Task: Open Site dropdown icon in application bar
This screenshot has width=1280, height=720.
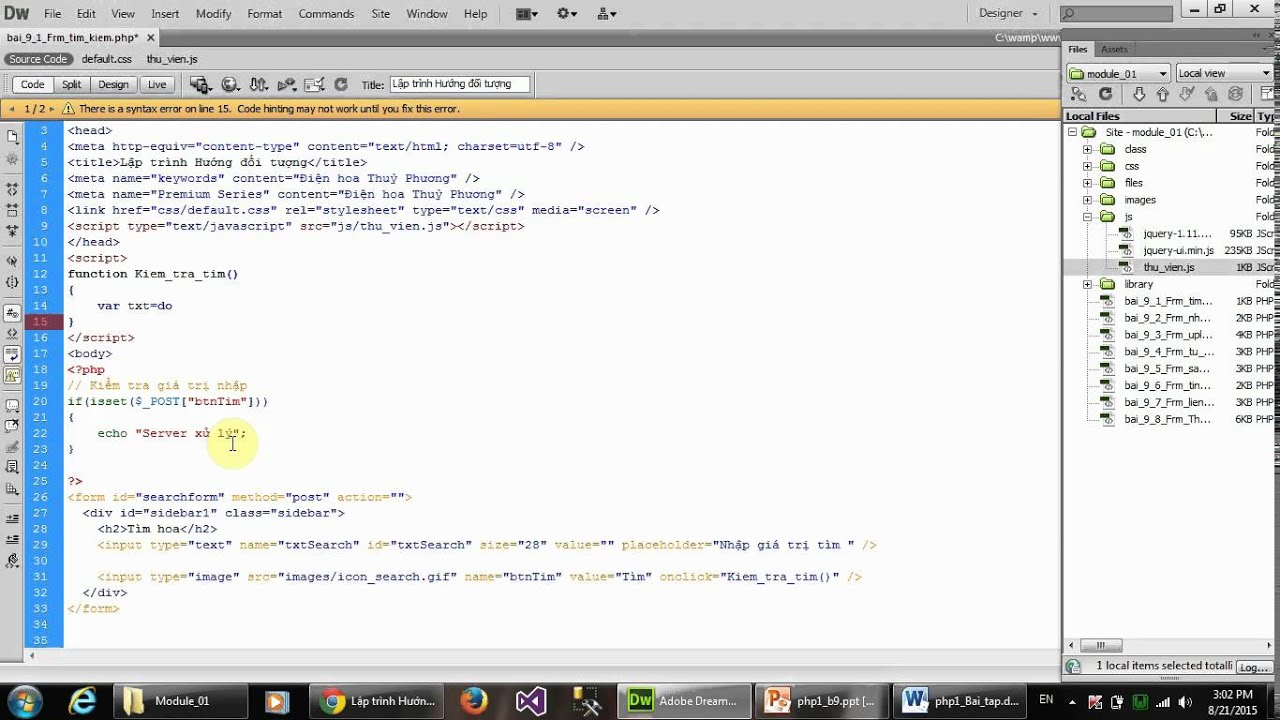Action: point(606,14)
